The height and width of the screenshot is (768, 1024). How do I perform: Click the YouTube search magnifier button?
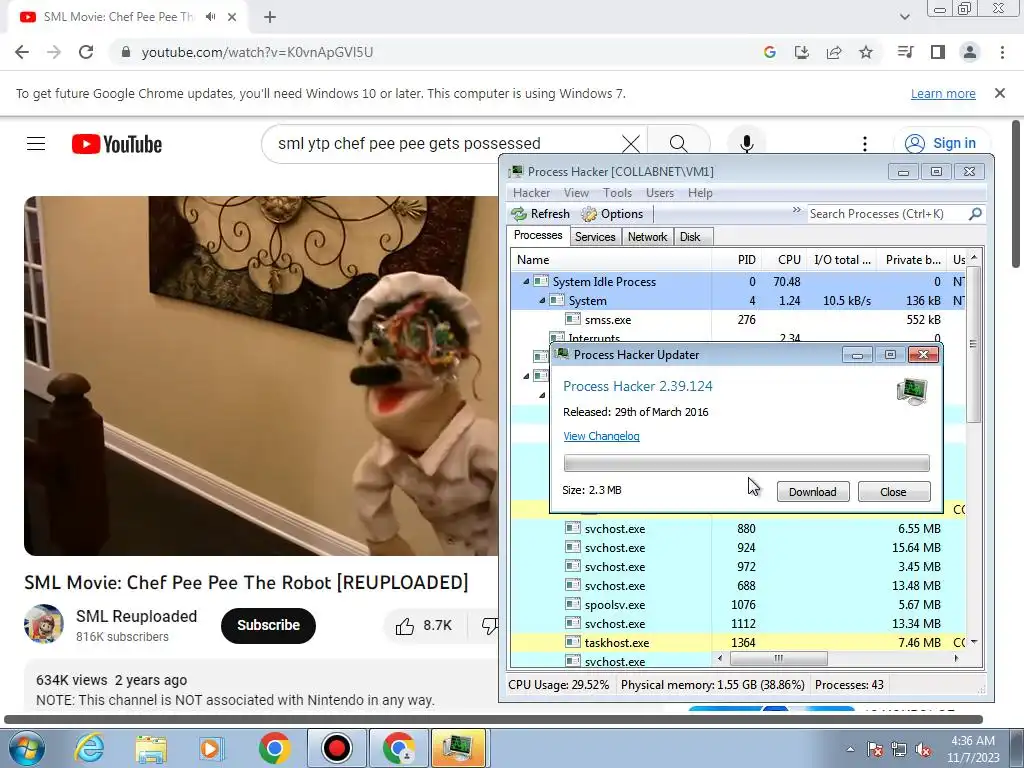tap(679, 143)
